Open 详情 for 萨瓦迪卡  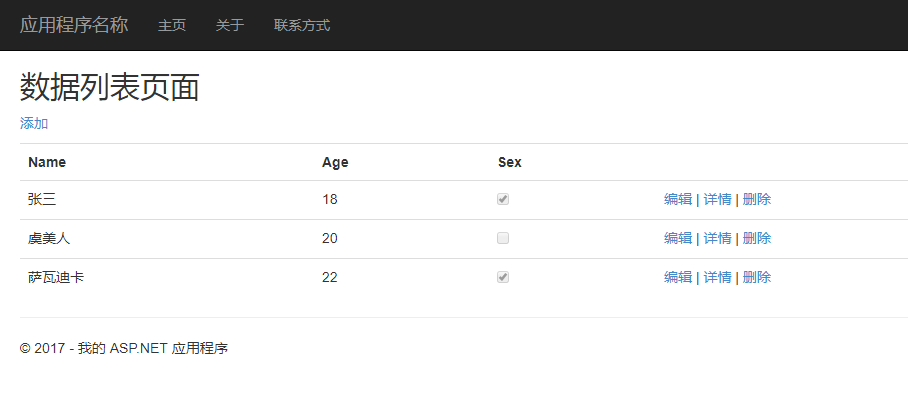(x=717, y=277)
